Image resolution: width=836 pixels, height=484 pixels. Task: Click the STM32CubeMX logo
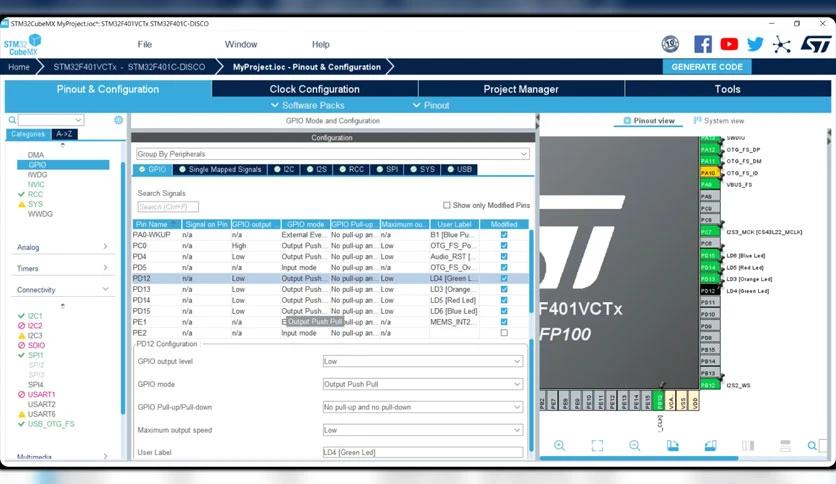pyautogui.click(x=22, y=44)
